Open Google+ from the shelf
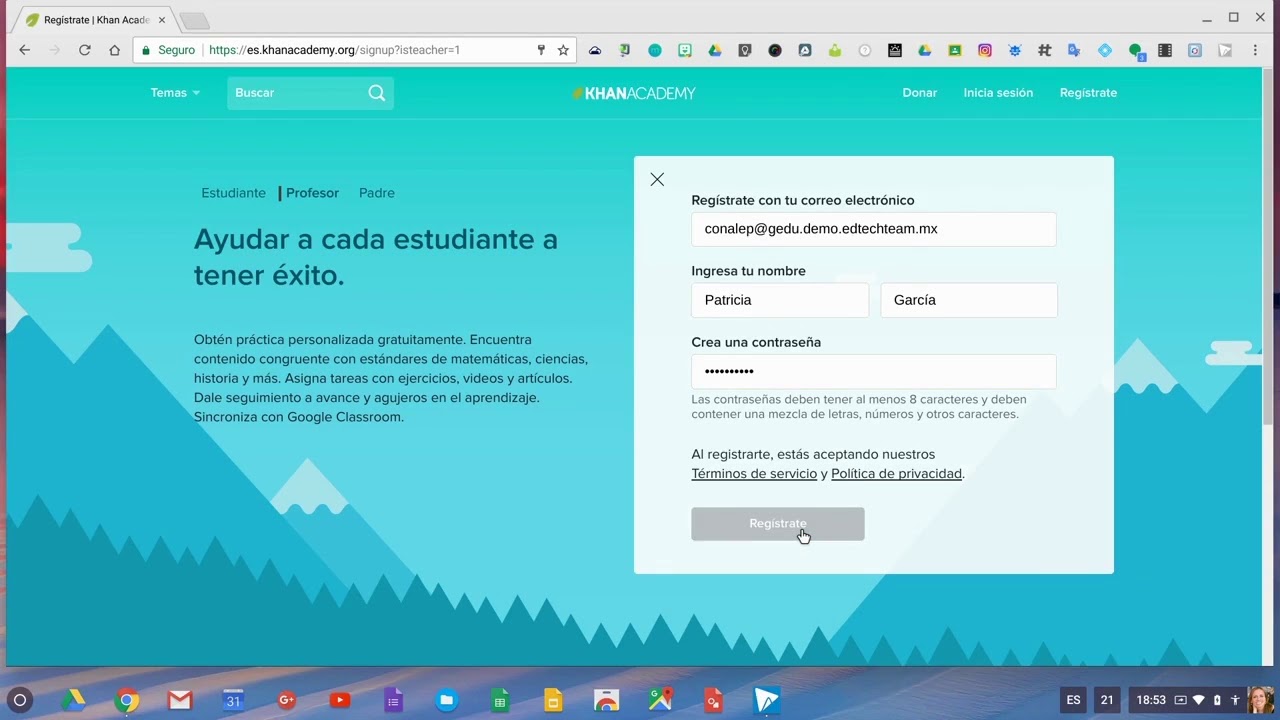Screen dimensions: 1280x720 click(287, 700)
